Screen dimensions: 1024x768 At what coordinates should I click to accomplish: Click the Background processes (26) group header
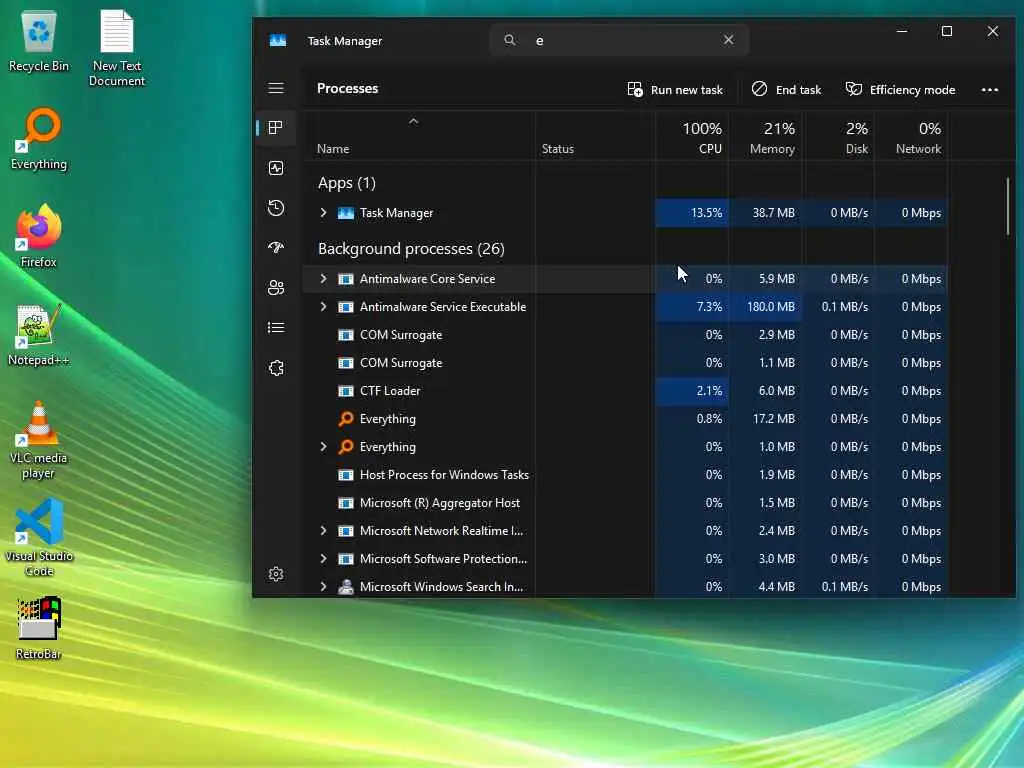pyautogui.click(x=411, y=249)
